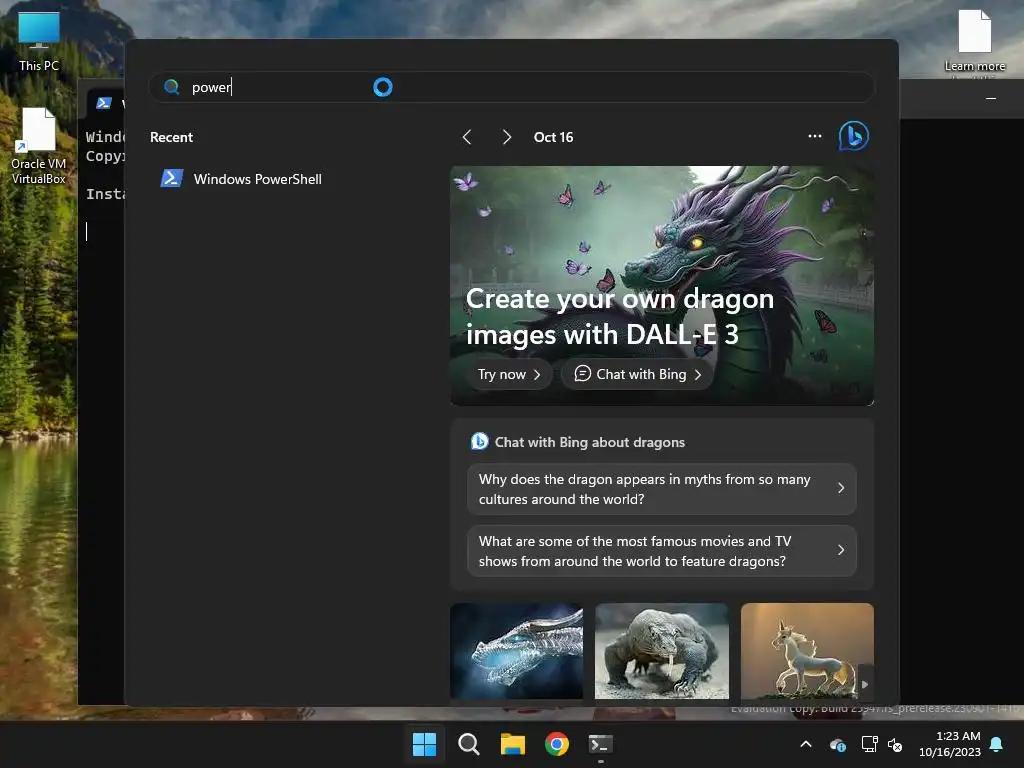Select the Windows PowerShell recent entry text
Screen dimensions: 1024x768
(257, 179)
